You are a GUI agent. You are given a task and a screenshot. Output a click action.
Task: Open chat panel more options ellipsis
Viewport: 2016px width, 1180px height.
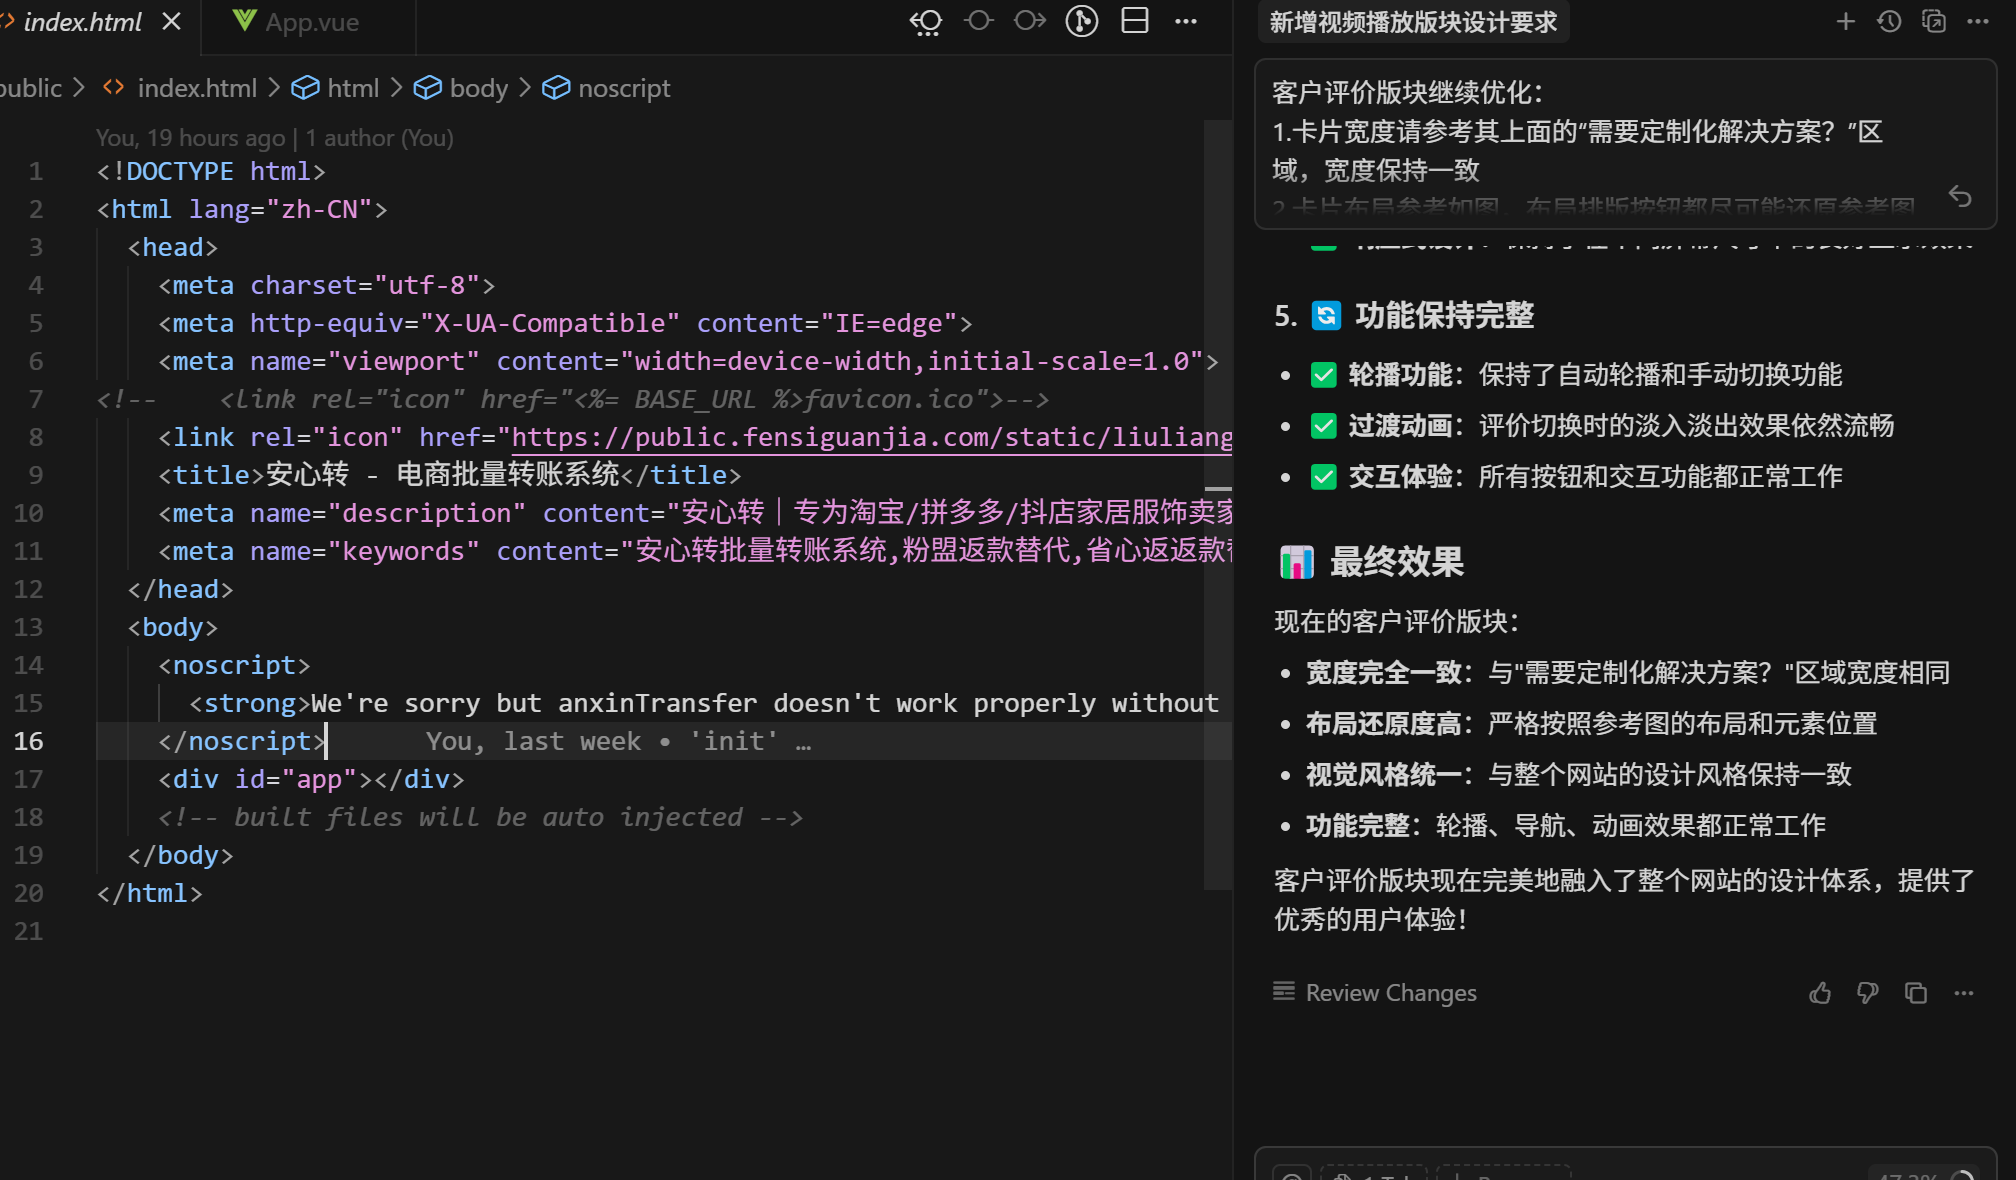click(x=1978, y=21)
